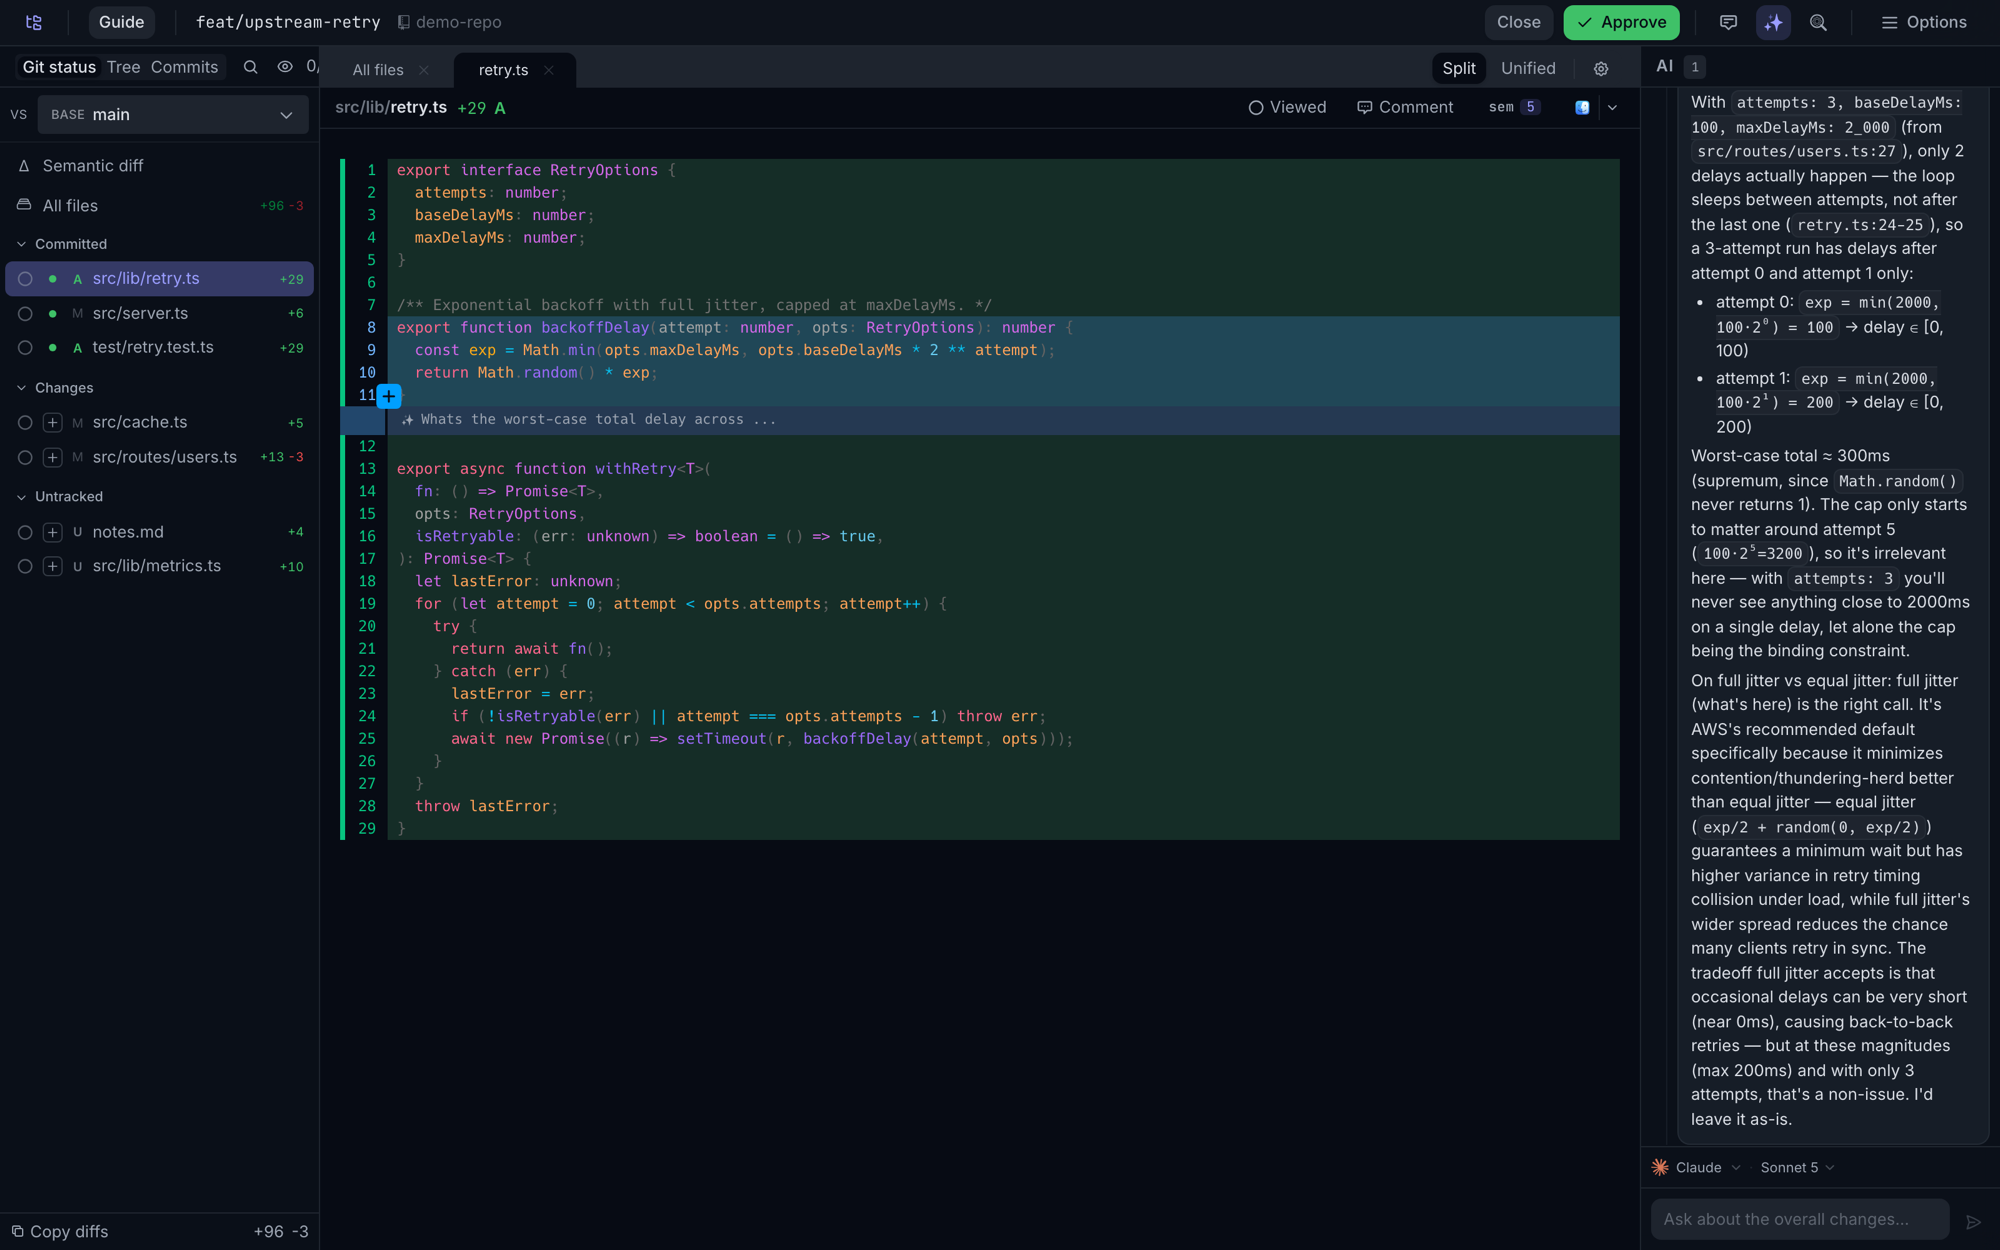Switch to the Commits tab
Image resolution: width=2000 pixels, height=1250 pixels.
pyautogui.click(x=184, y=67)
